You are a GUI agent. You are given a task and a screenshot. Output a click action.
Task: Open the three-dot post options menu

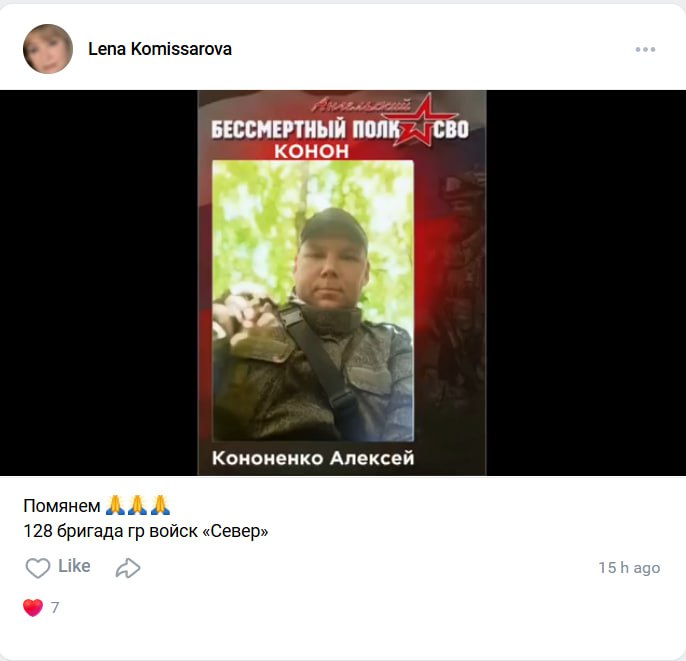[645, 49]
